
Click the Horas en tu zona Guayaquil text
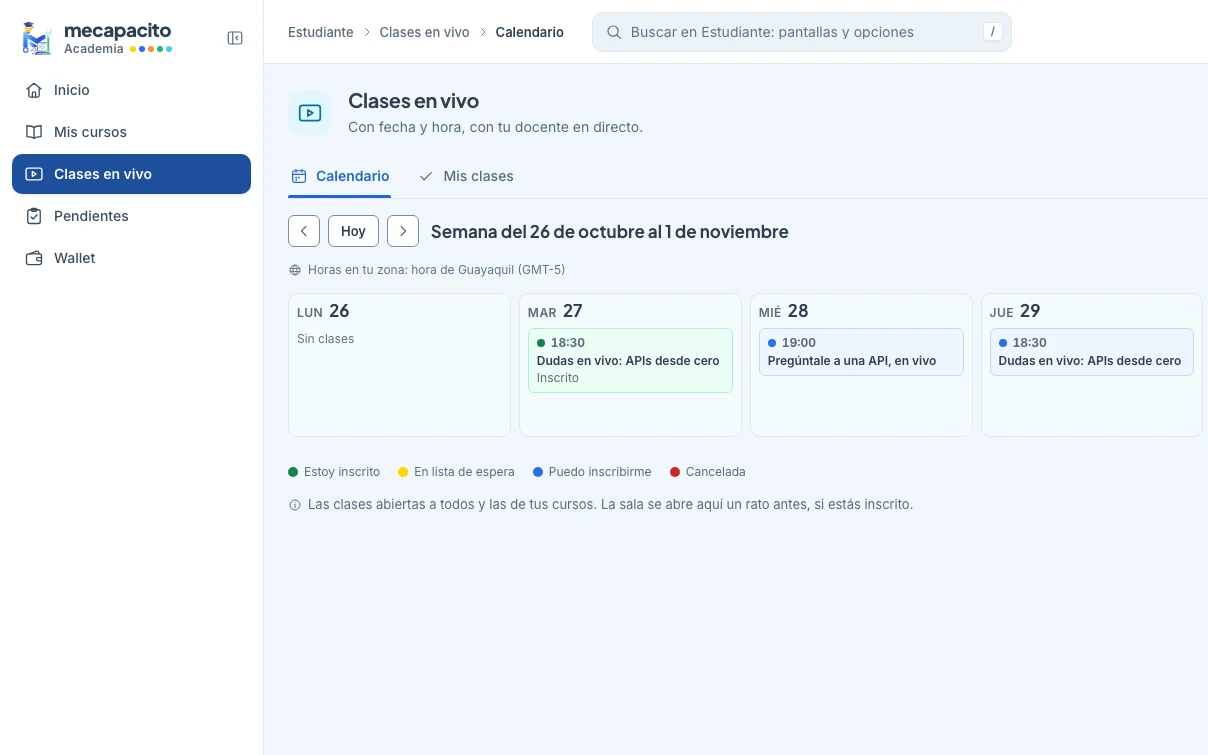tap(436, 270)
